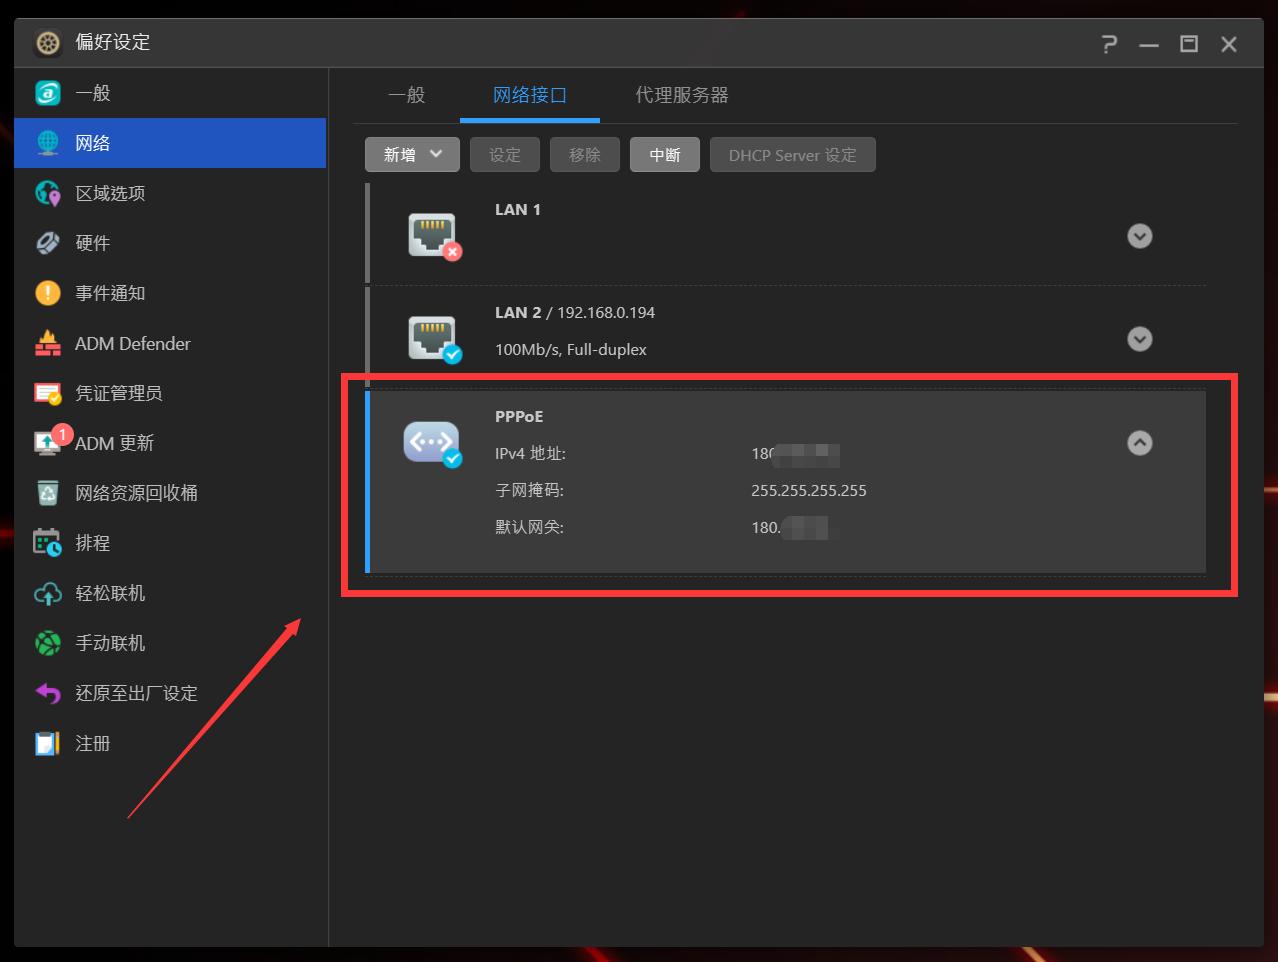This screenshot has width=1278, height=962.
Task: Select the Regional Options (区域选项) icon
Action: click(x=48, y=193)
